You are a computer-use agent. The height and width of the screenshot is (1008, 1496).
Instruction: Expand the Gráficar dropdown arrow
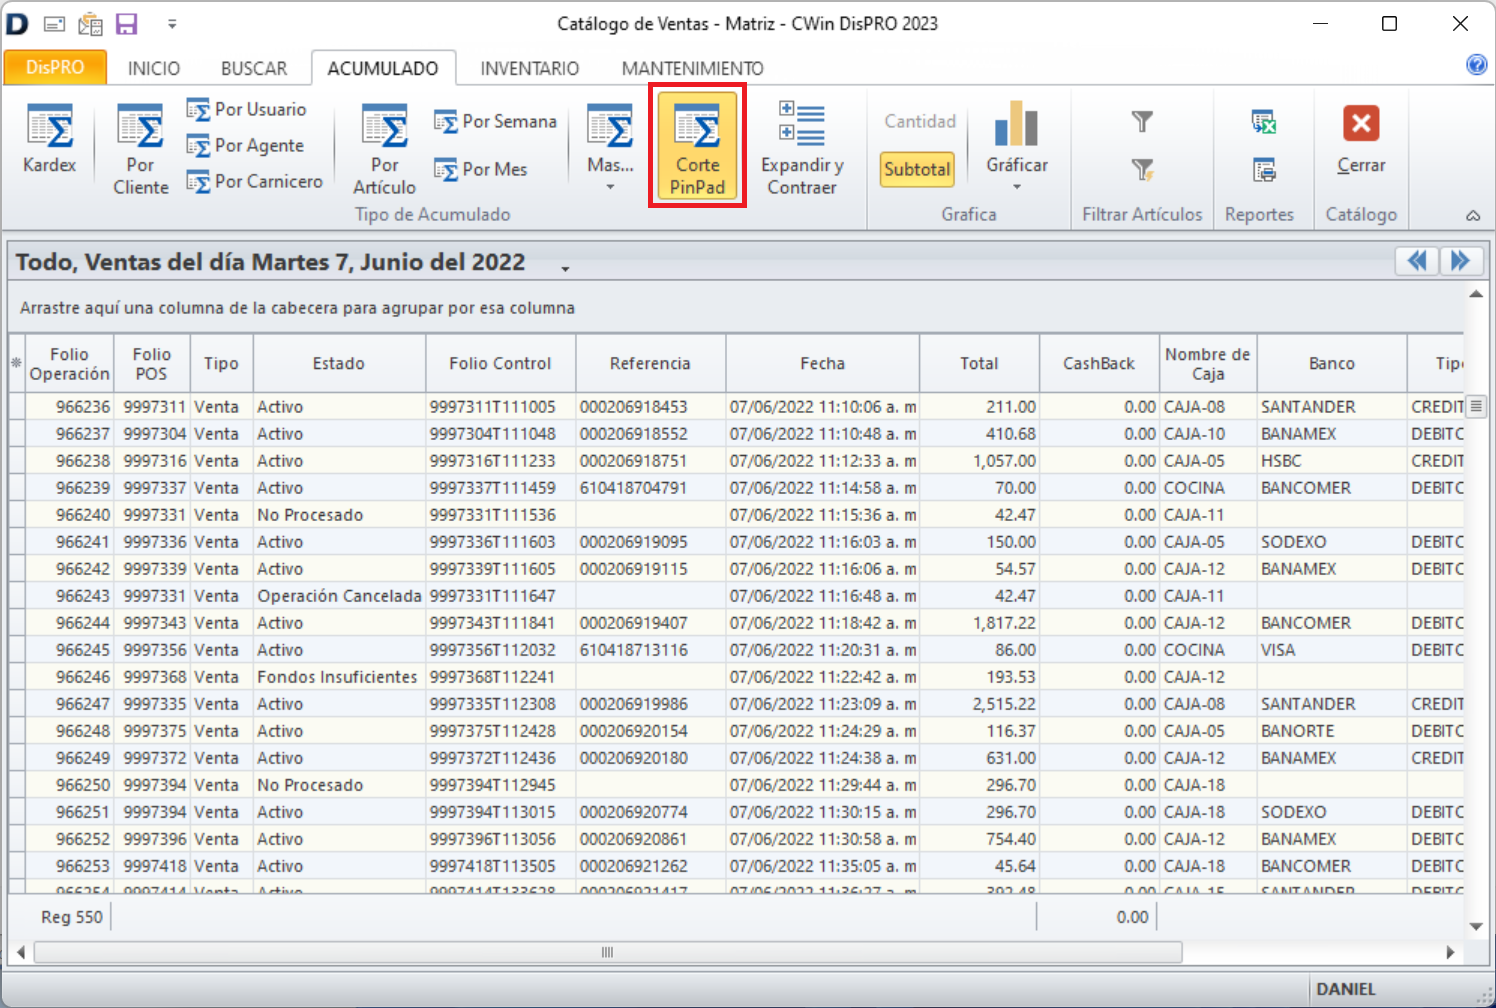click(1017, 187)
